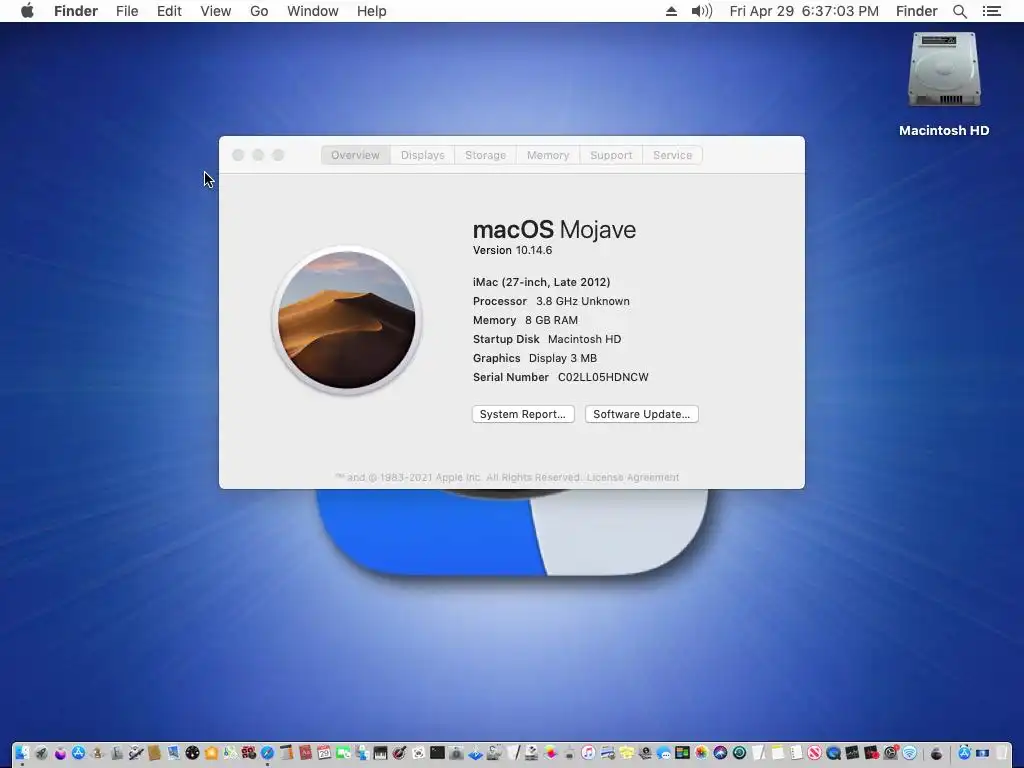Open TextEdit from the Dock
Viewport: 1024px width, 768px height.
point(758,753)
